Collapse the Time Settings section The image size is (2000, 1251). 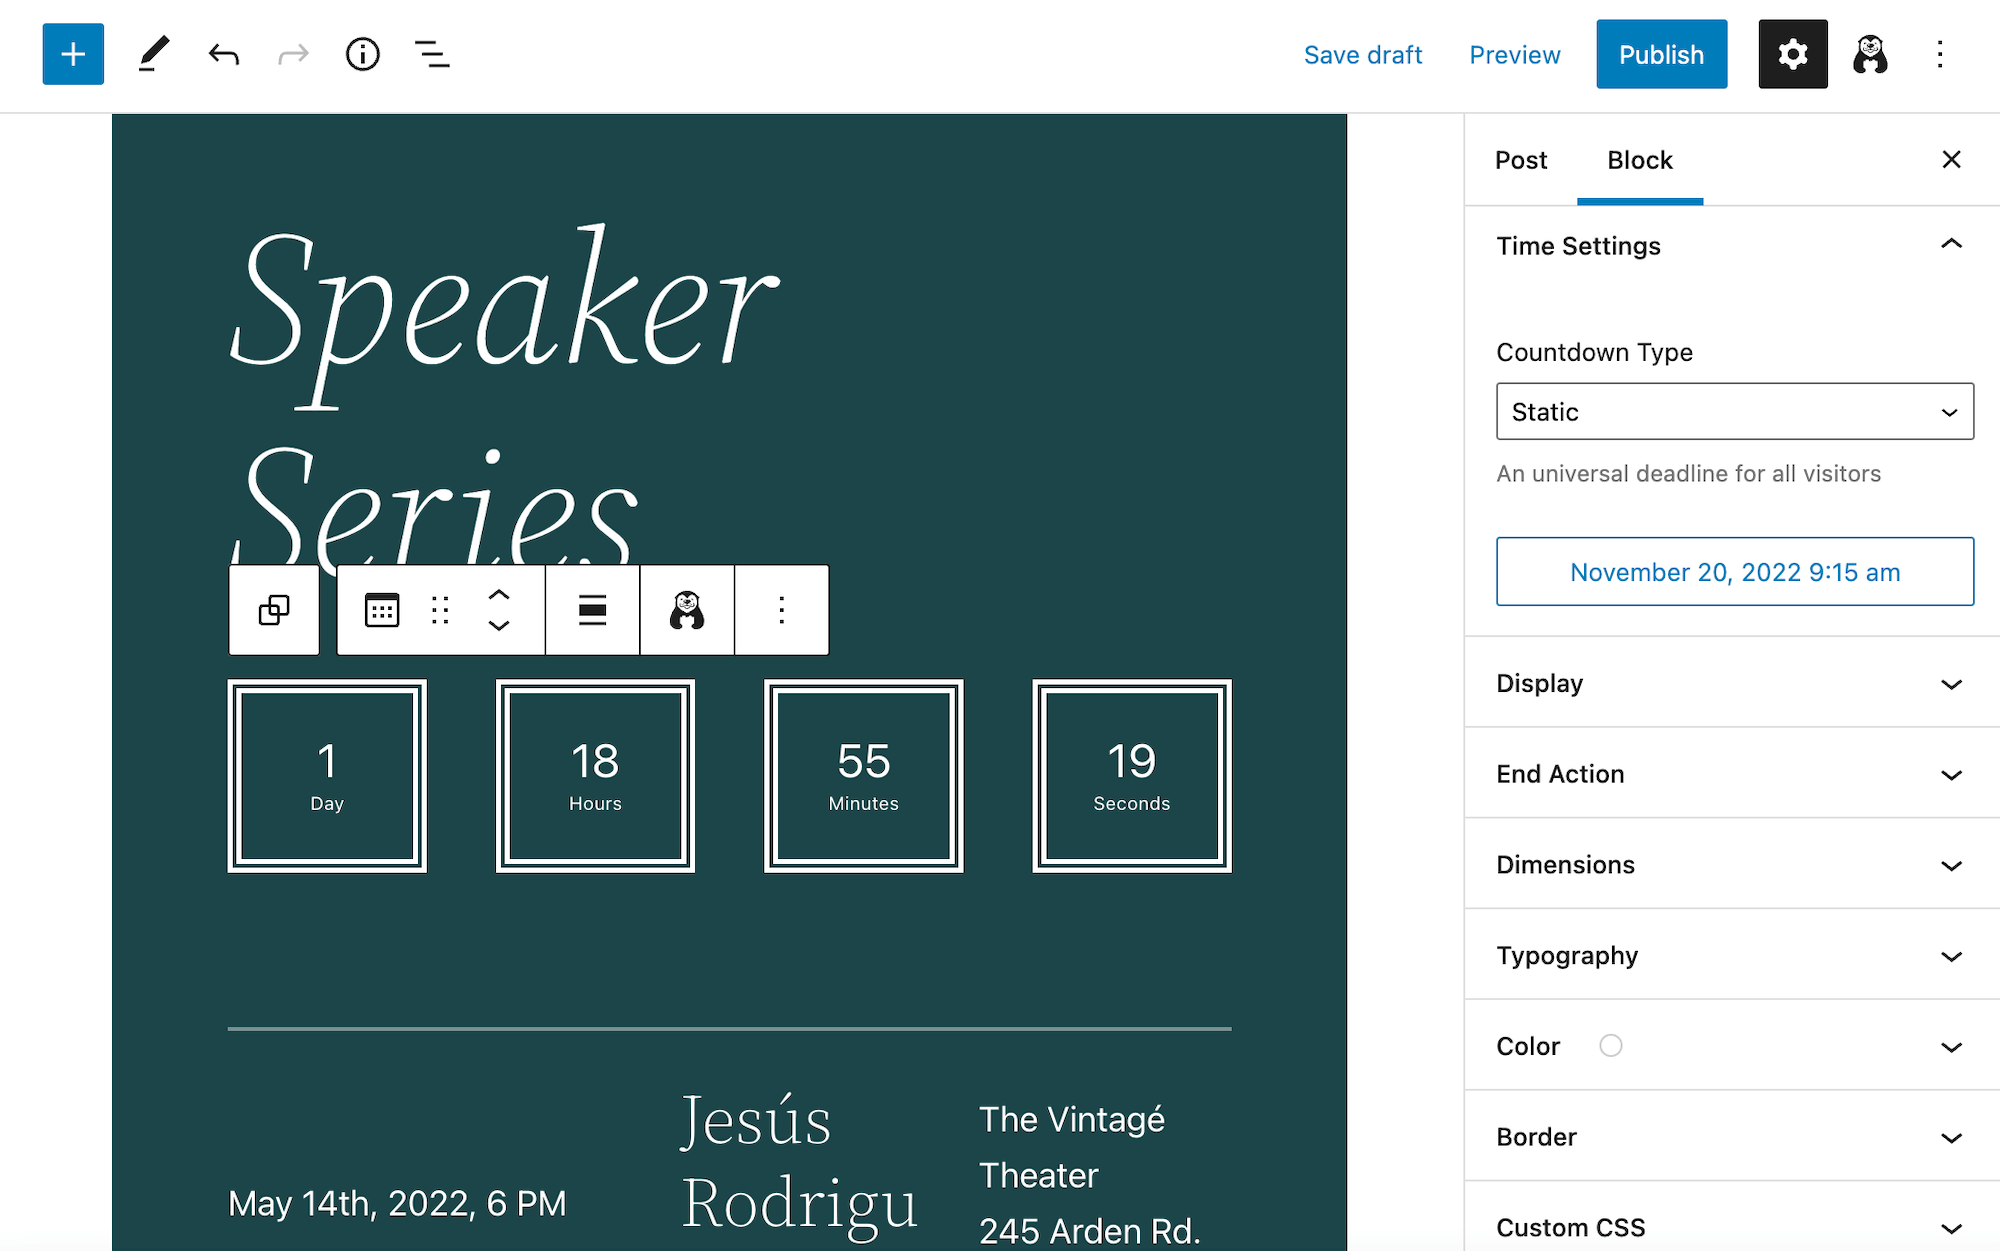pos(1951,244)
